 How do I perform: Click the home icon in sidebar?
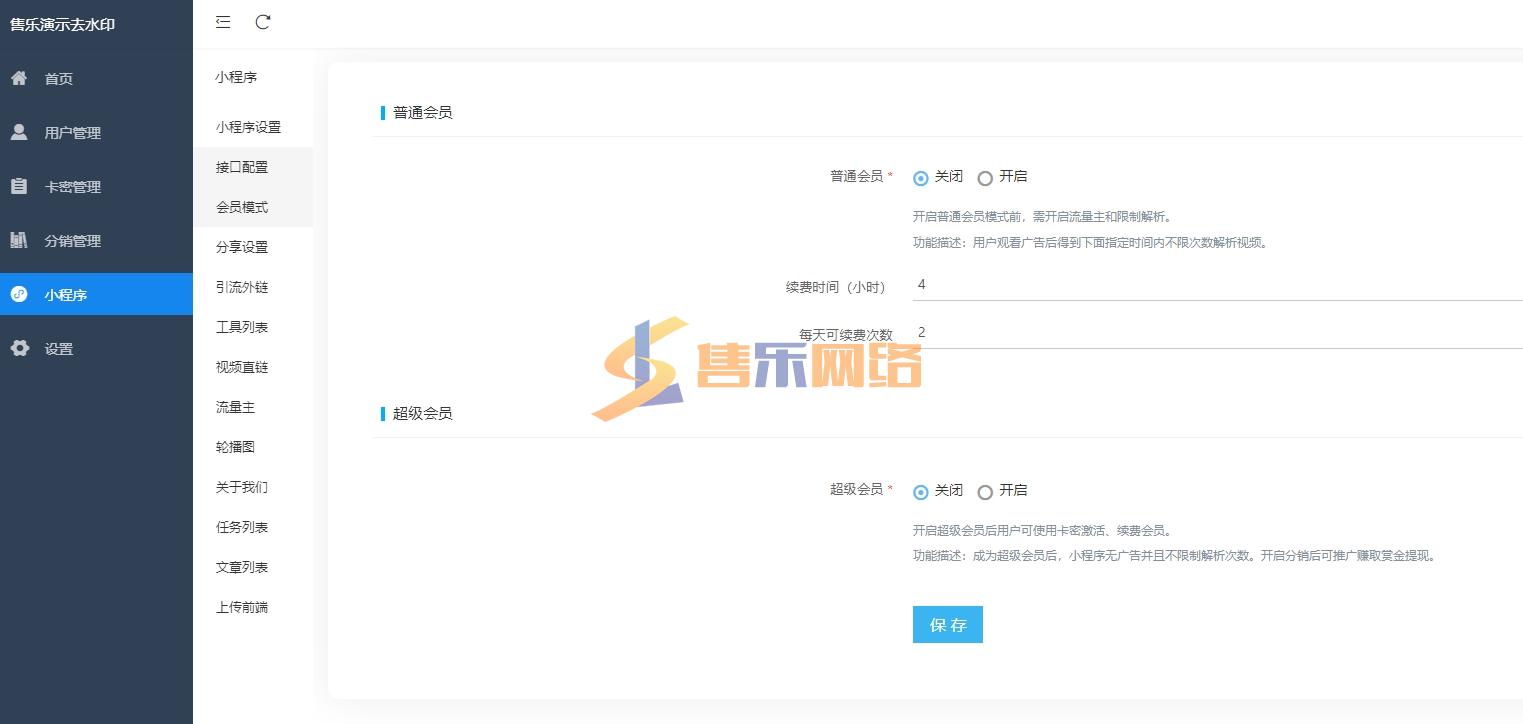(x=19, y=78)
